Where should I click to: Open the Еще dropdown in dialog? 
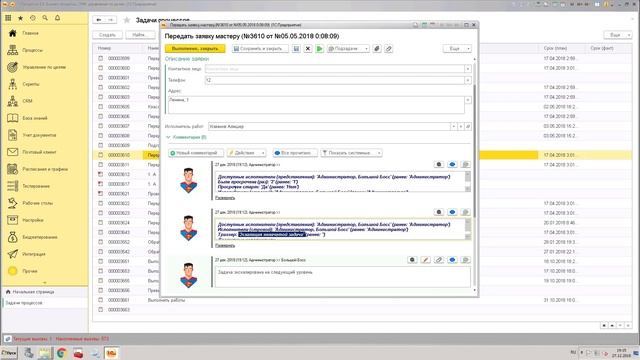457,49
